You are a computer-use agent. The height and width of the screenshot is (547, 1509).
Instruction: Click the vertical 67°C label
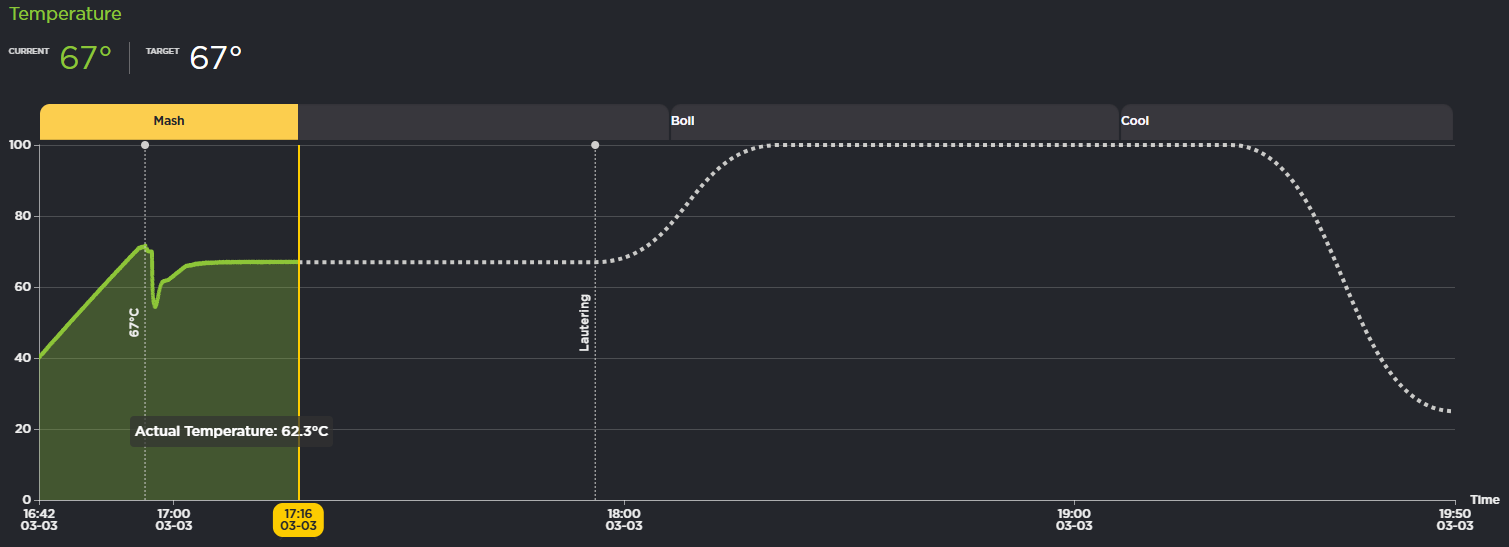(x=134, y=322)
